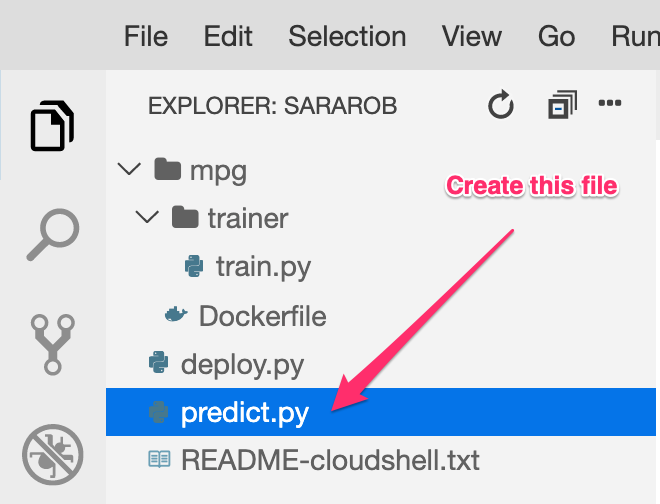This screenshot has height=504, width=660.
Task: Open the File menu
Action: 145,37
